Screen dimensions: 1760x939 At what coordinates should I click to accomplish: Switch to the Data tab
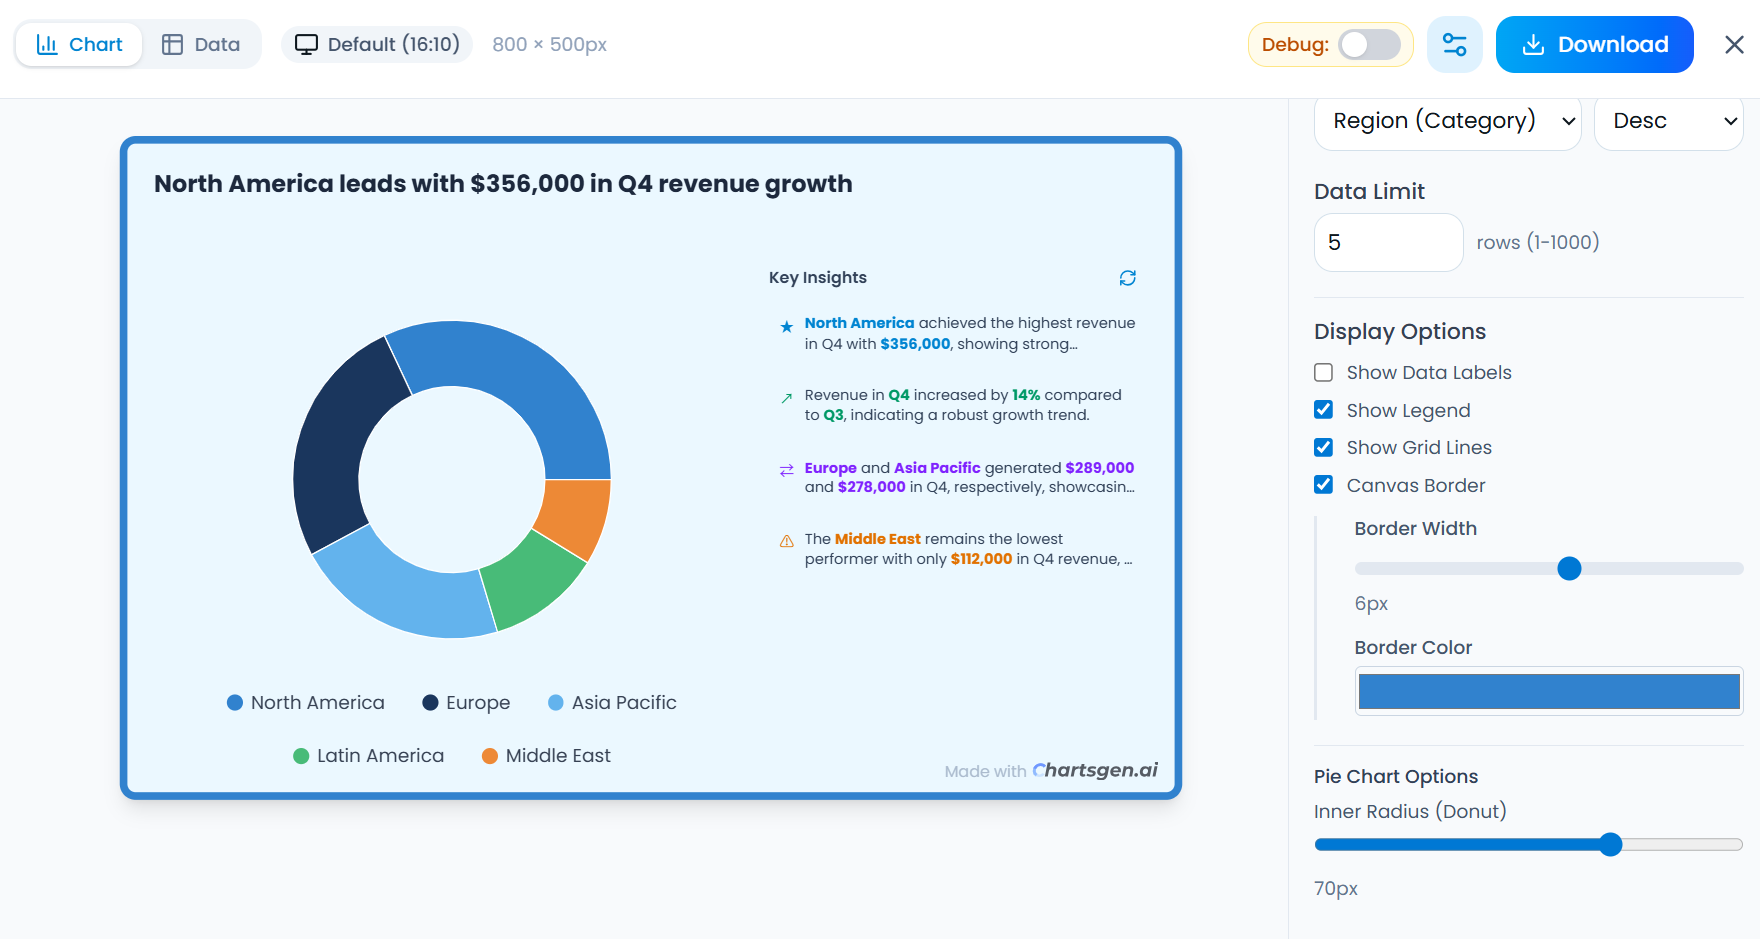[203, 44]
